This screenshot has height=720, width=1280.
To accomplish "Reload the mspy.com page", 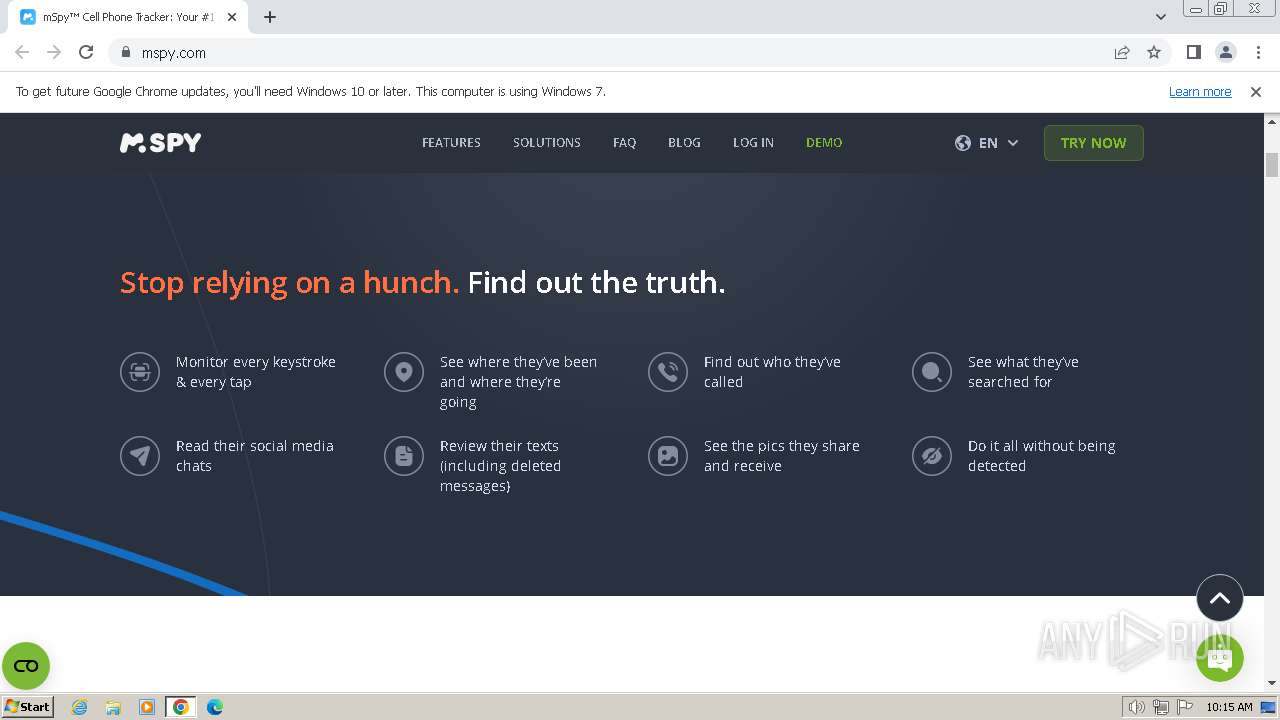I will [86, 52].
